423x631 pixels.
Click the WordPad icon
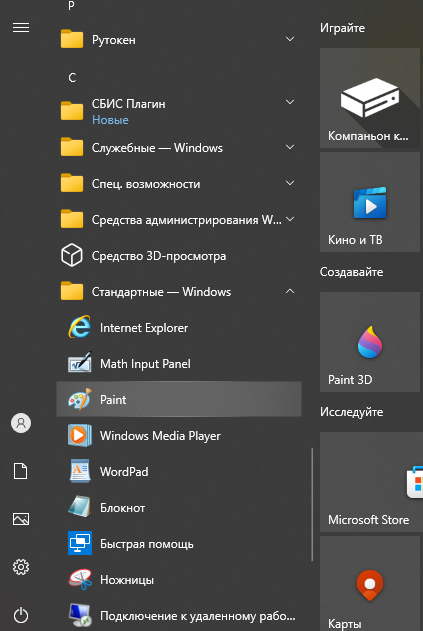tap(80, 471)
